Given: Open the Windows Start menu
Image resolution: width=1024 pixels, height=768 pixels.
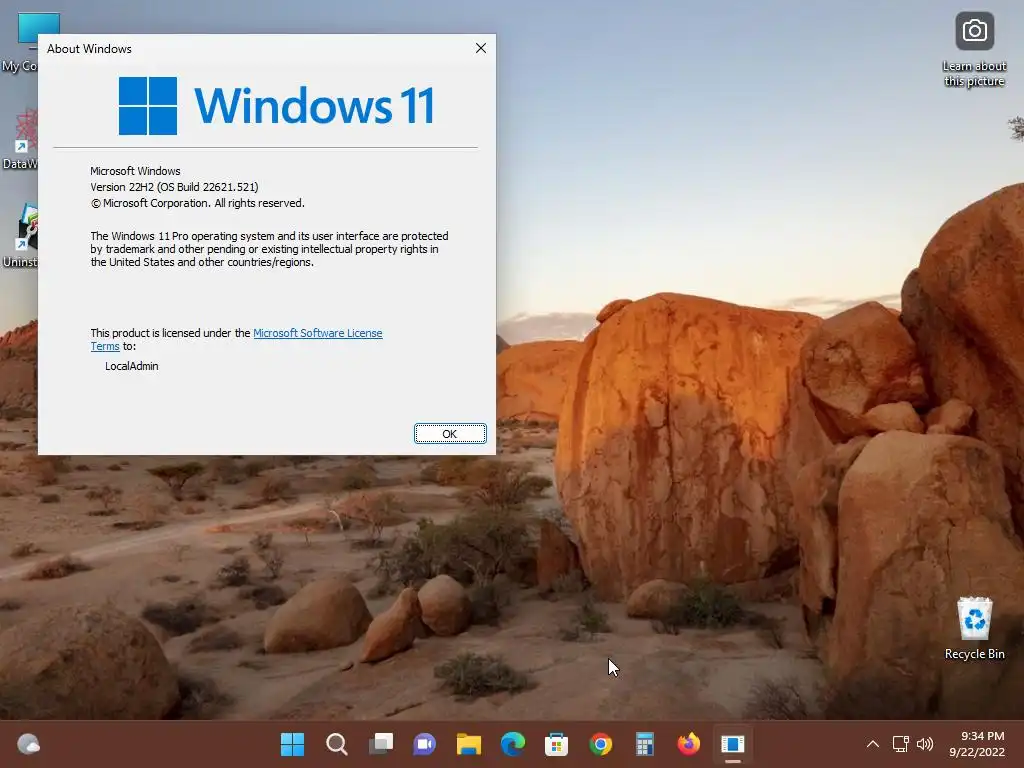Looking at the screenshot, I should (x=292, y=744).
